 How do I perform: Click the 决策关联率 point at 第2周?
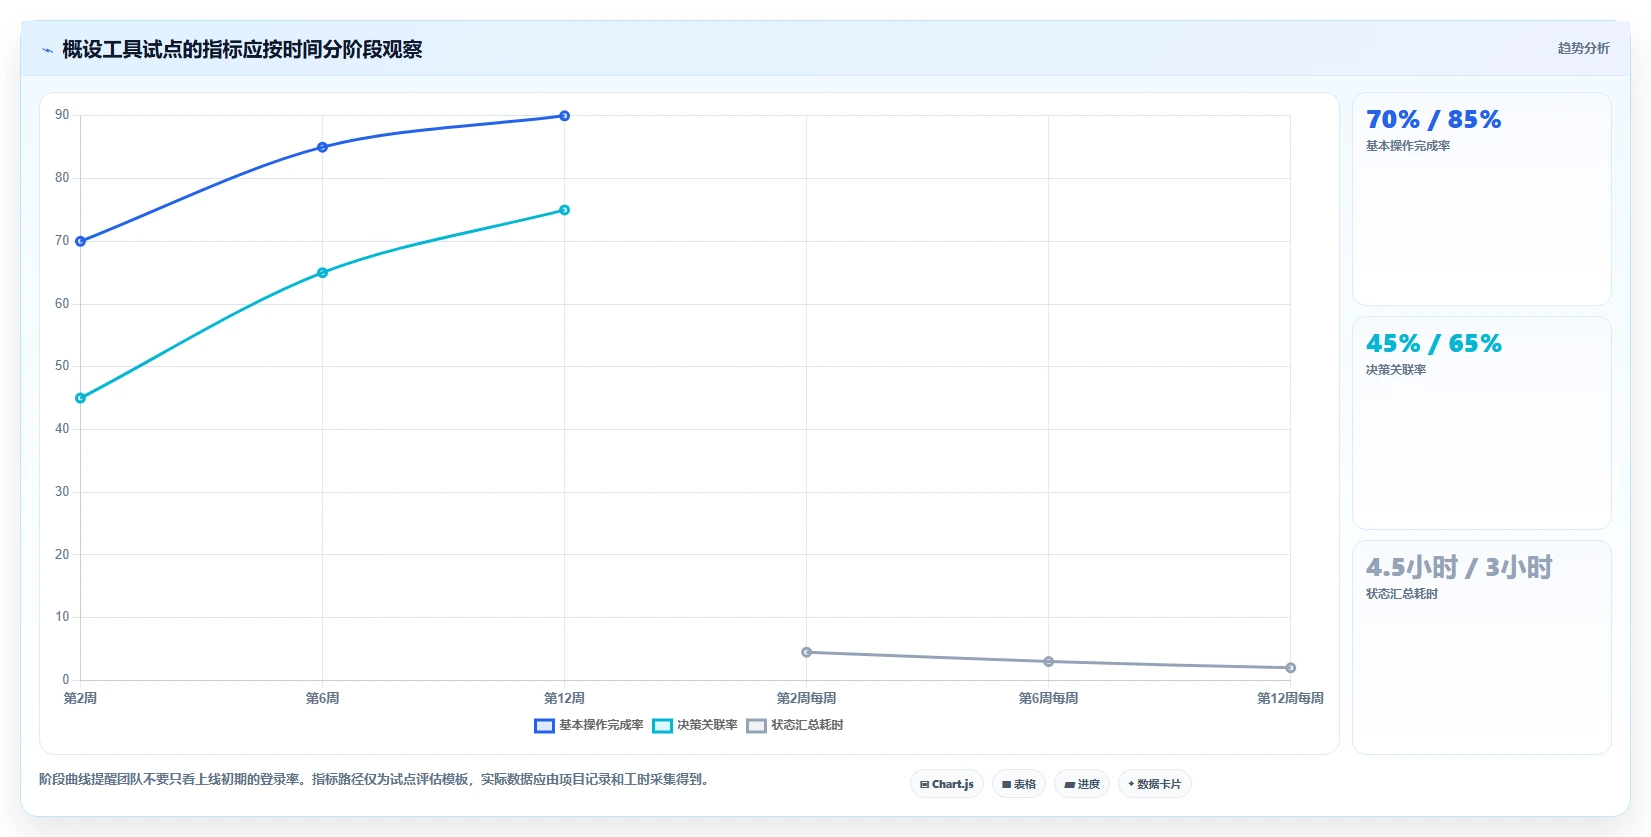[81, 398]
